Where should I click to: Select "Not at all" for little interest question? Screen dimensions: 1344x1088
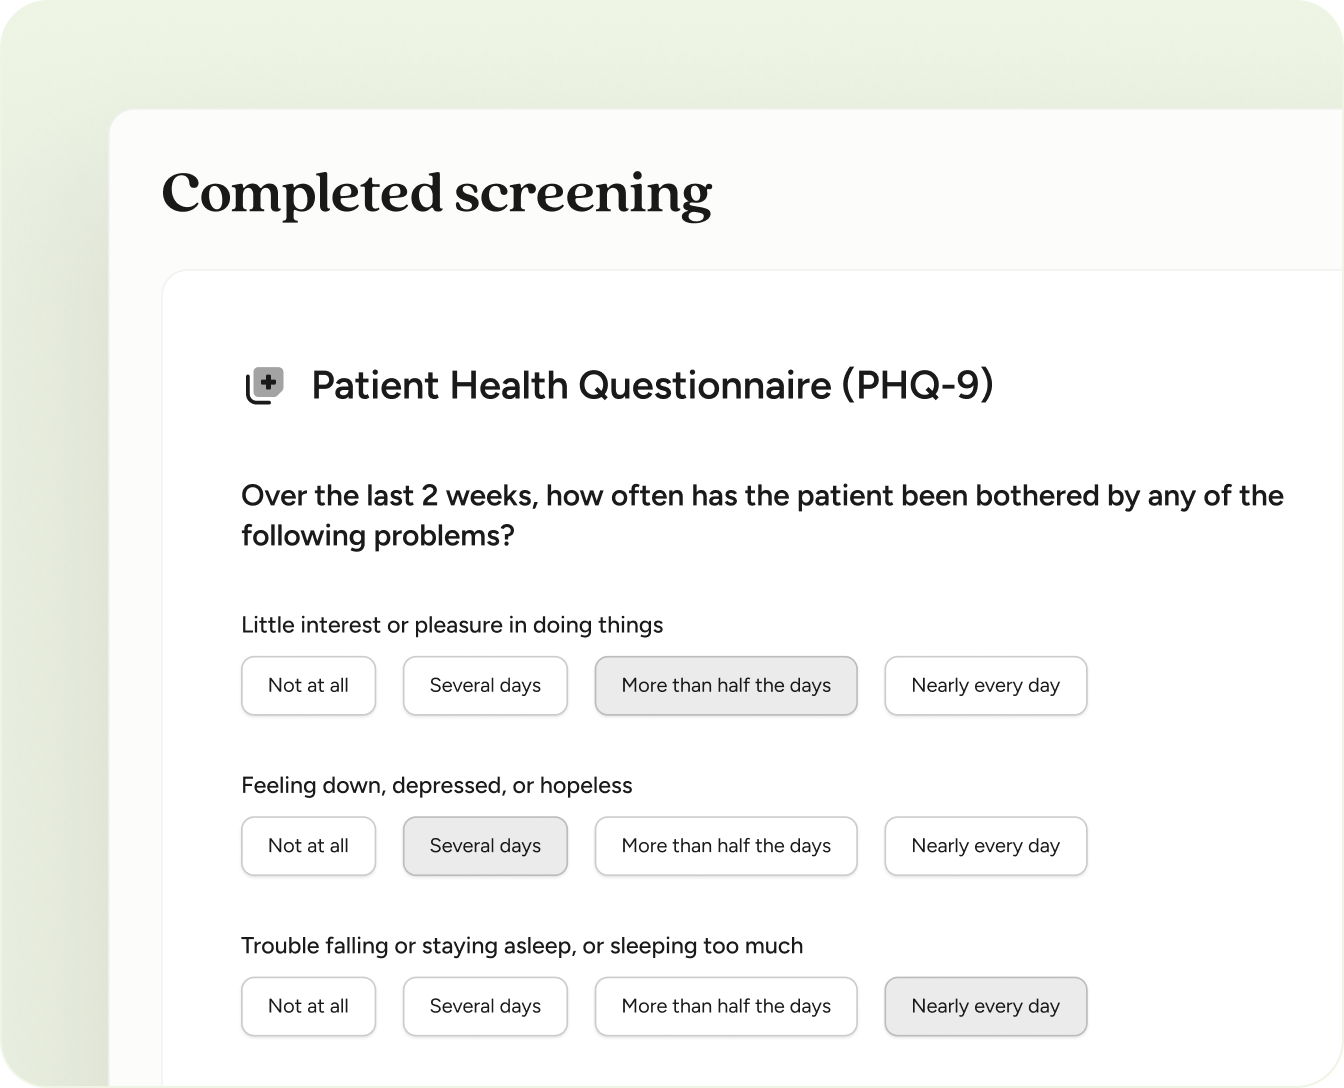click(308, 686)
